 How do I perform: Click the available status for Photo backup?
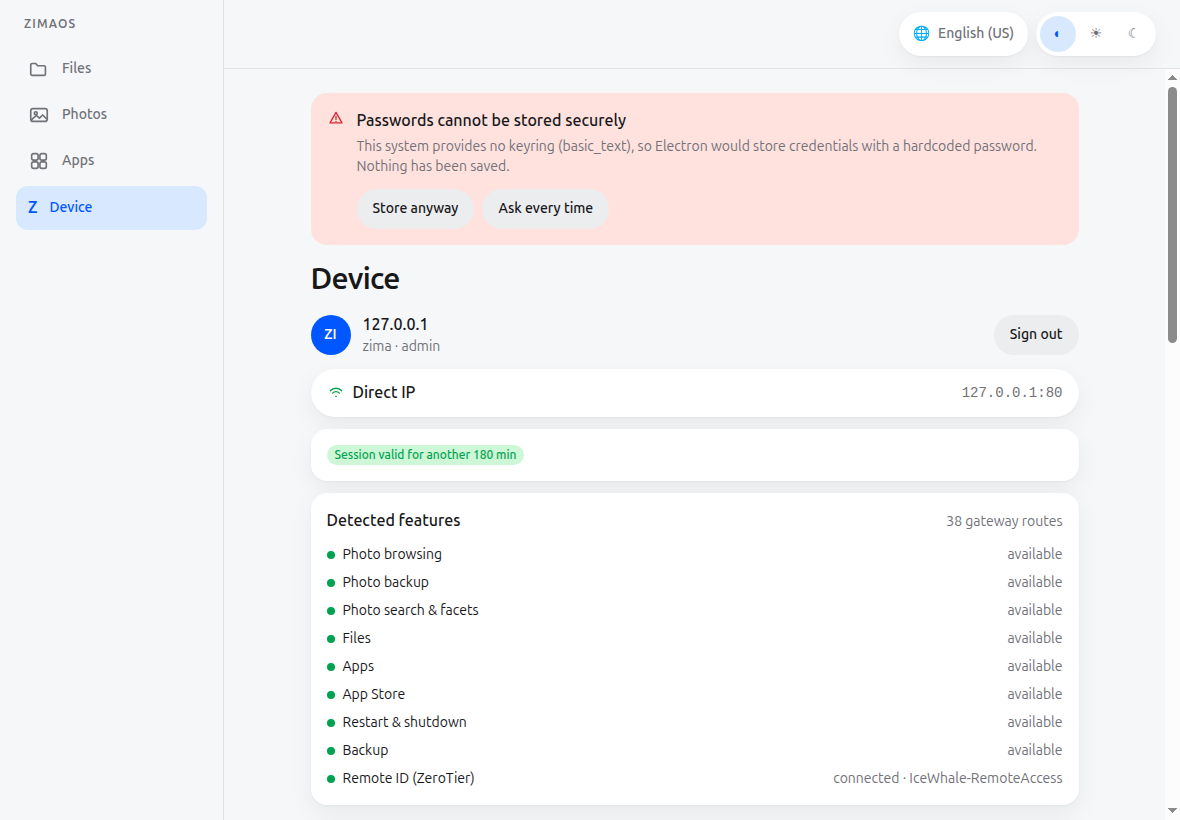[x=1035, y=582]
